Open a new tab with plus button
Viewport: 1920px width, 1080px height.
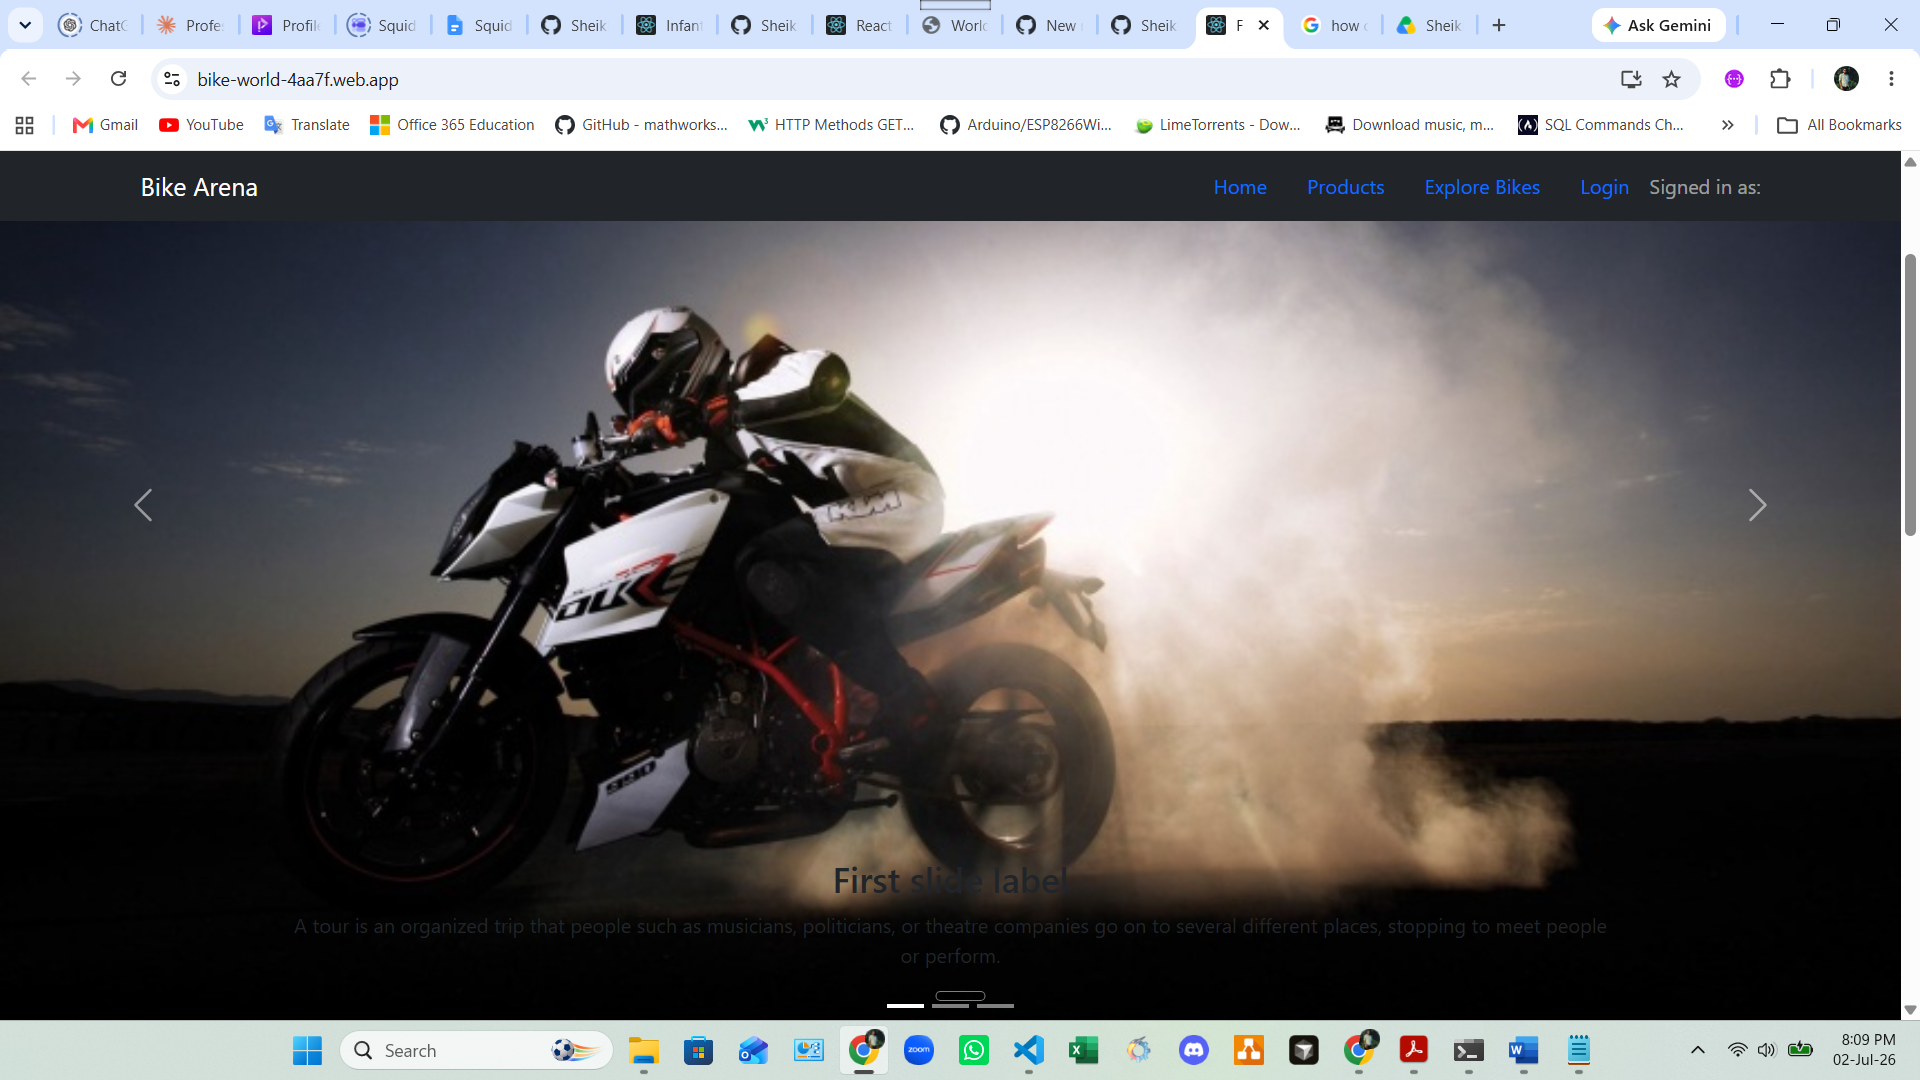tap(1498, 25)
